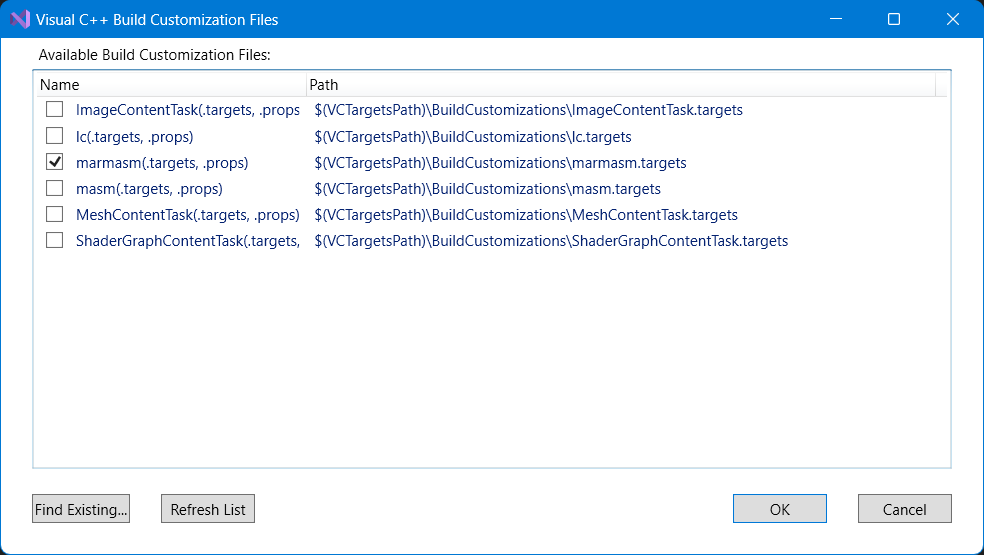
Task: Uncheck the marmasm build customization
Action: [x=55, y=162]
